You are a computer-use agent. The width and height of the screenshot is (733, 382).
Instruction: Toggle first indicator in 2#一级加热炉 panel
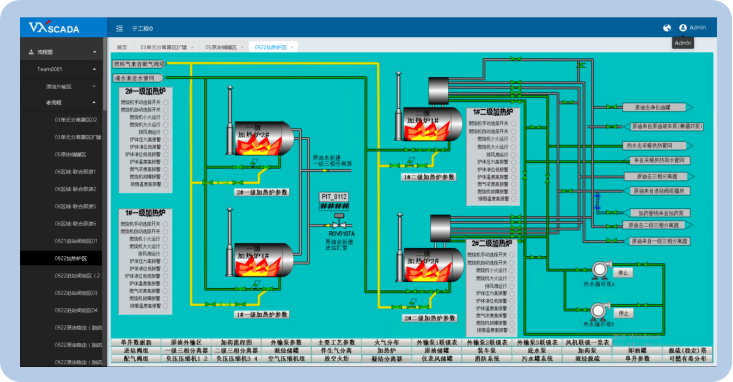(x=166, y=102)
